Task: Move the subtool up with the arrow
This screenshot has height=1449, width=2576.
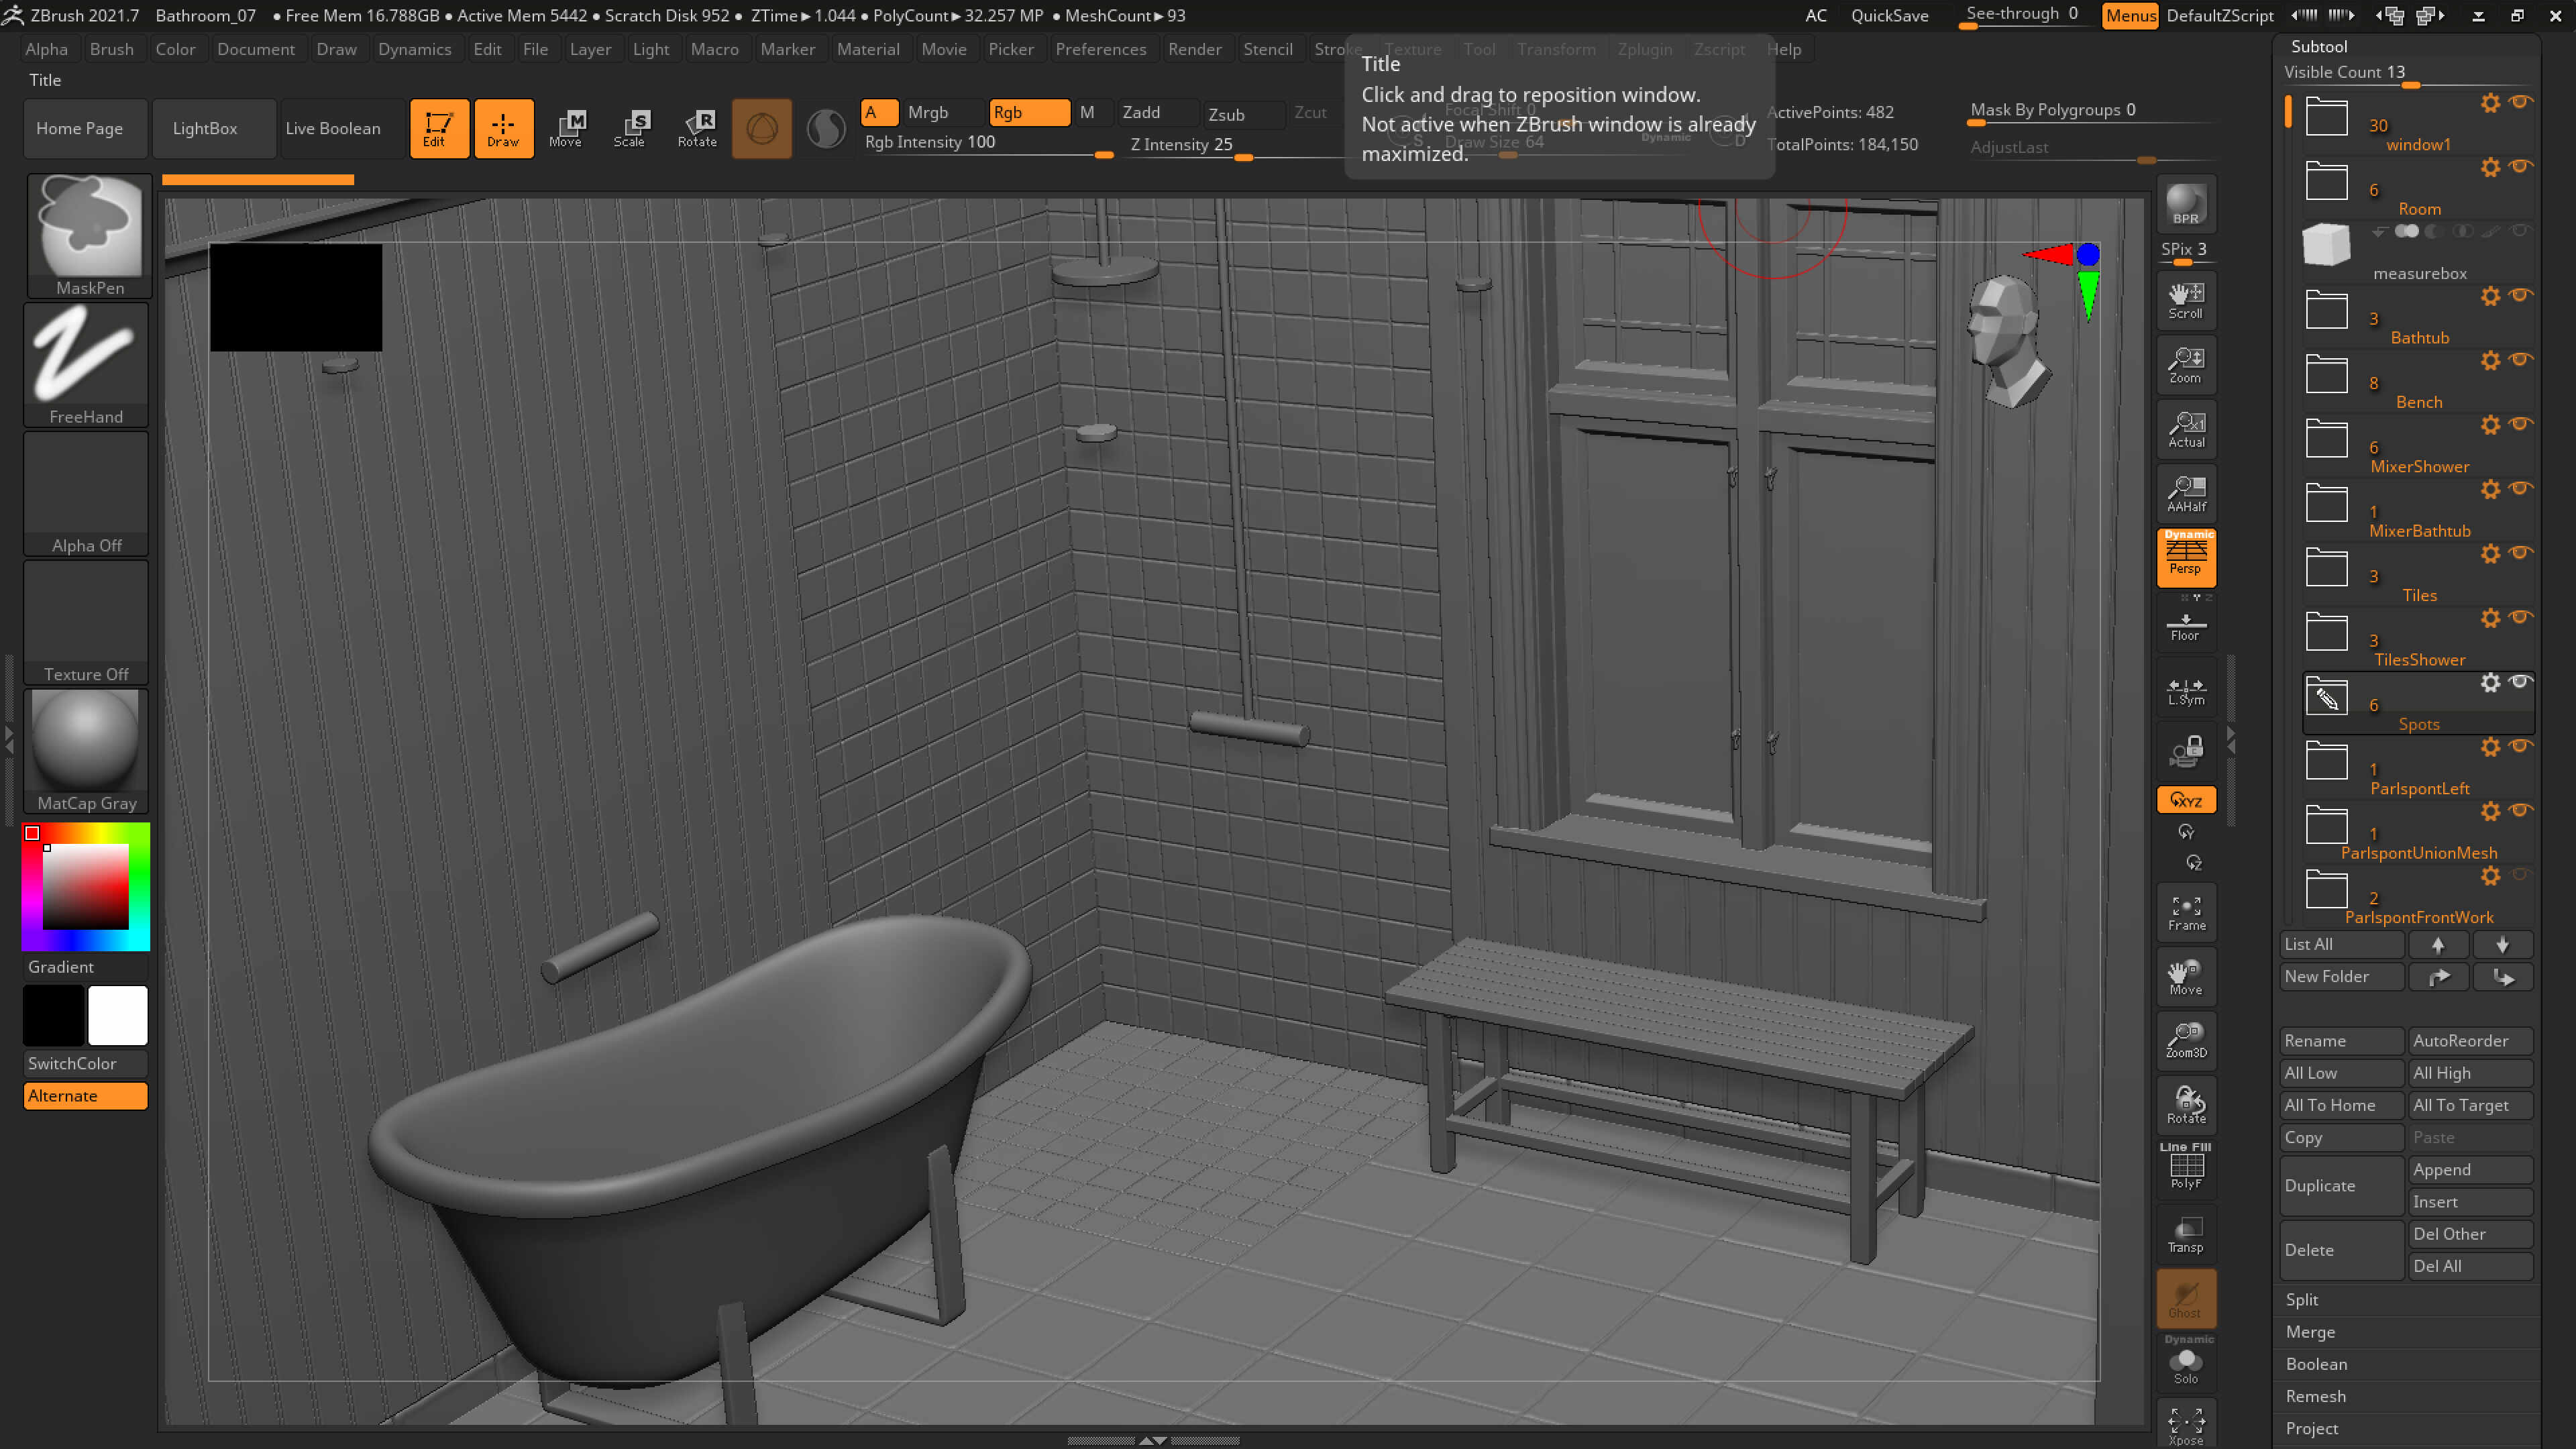Action: click(2438, 944)
